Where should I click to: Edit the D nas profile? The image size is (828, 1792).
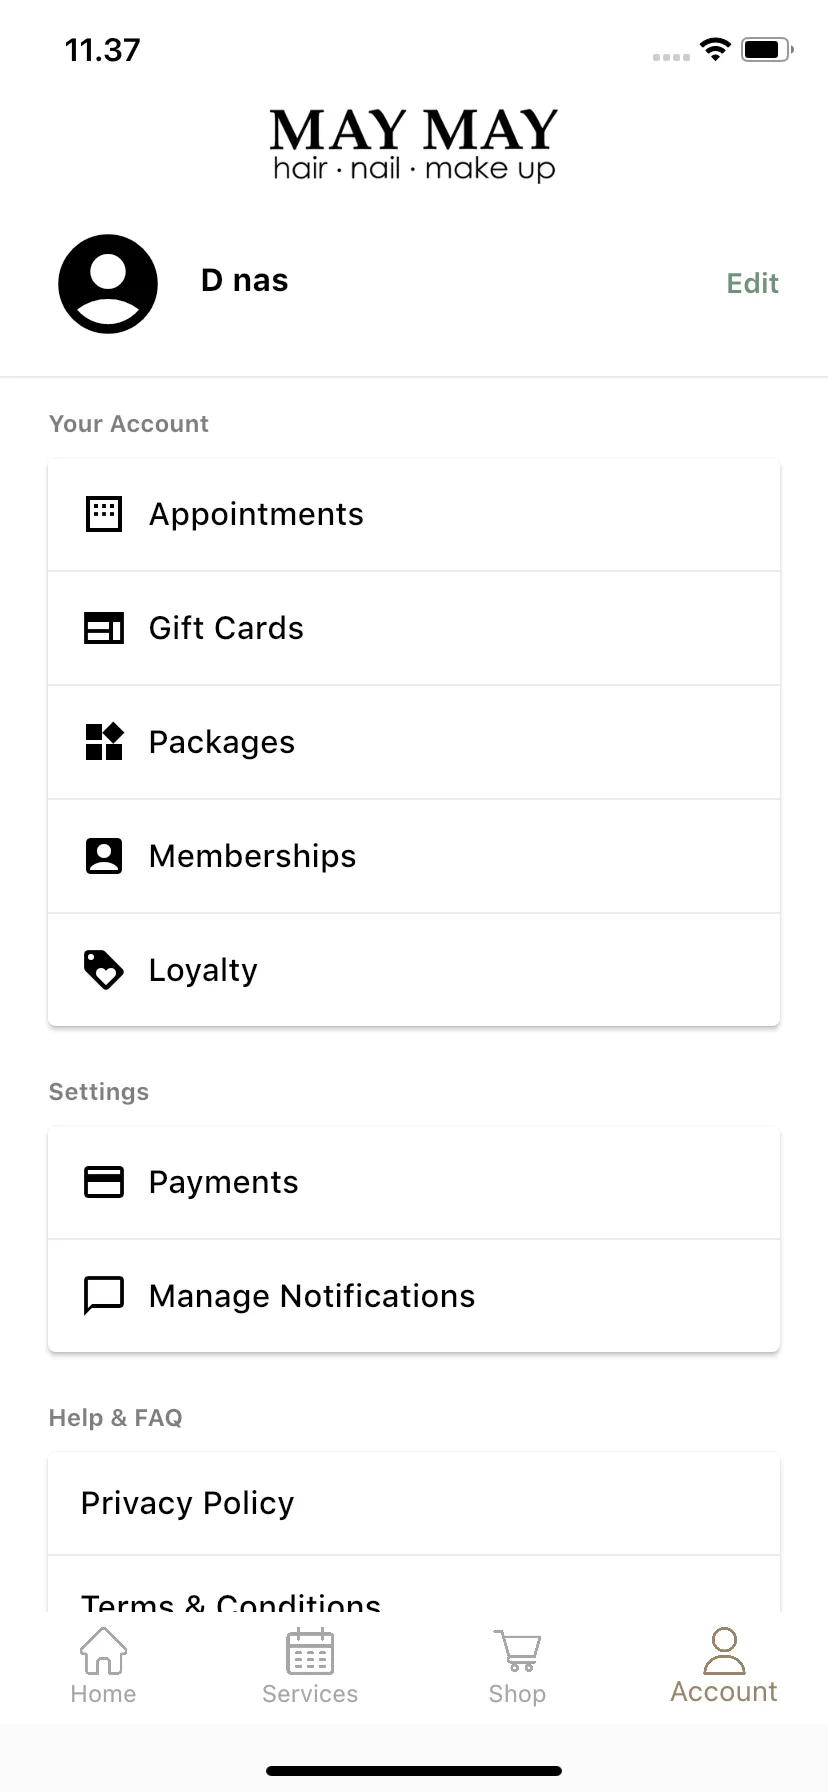point(752,284)
